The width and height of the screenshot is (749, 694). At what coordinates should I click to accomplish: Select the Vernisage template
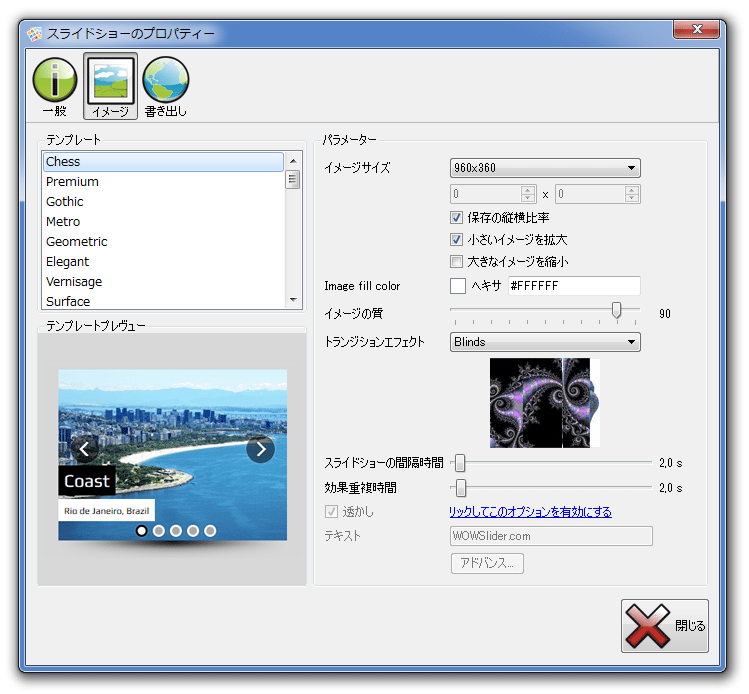coord(163,282)
